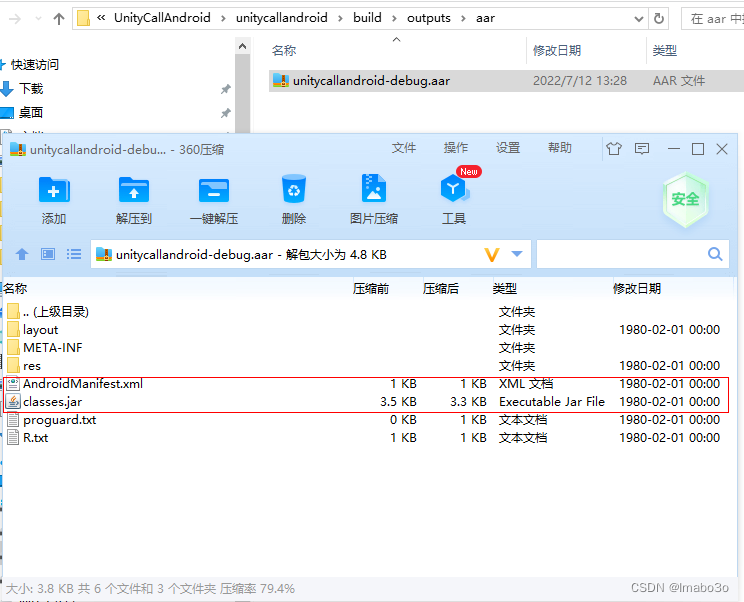This screenshot has height=602, width=744.
Task: Click the UnityCallAndroid breadcrumb segment
Action: 162,18
